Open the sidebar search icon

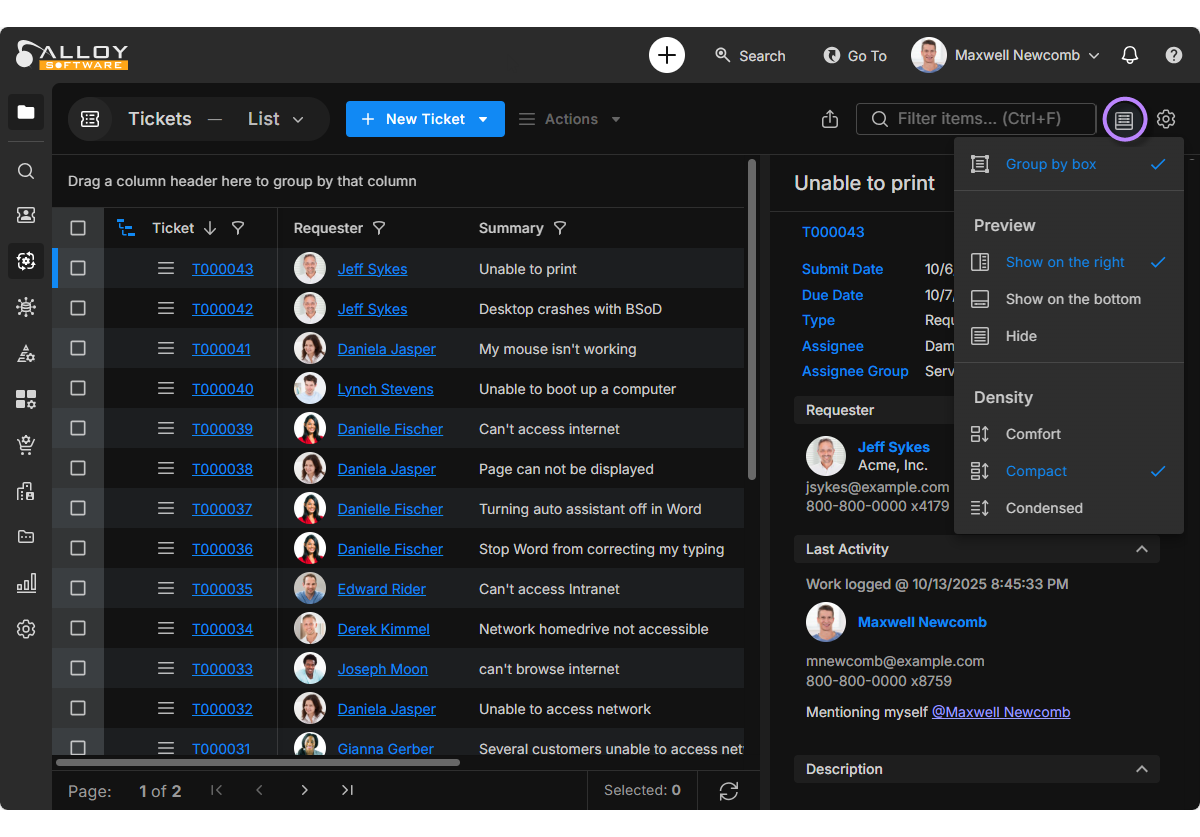point(26,171)
